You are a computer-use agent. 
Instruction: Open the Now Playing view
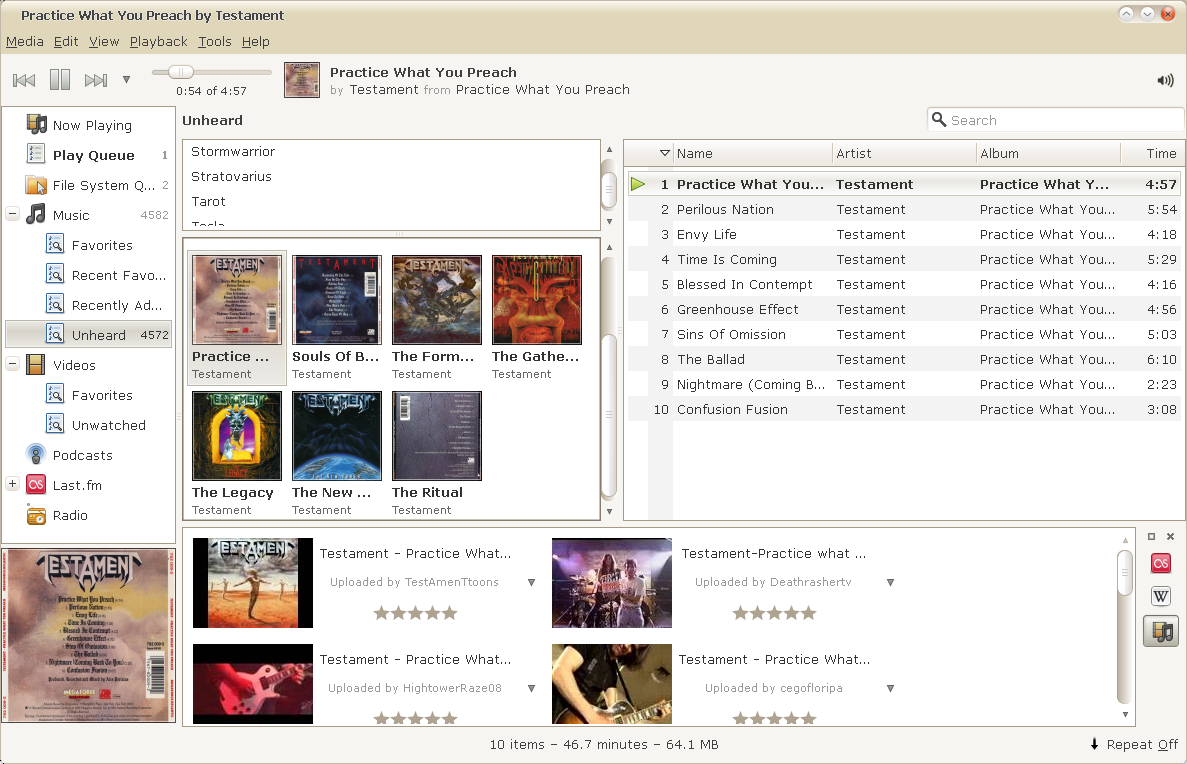pyautogui.click(x=89, y=125)
